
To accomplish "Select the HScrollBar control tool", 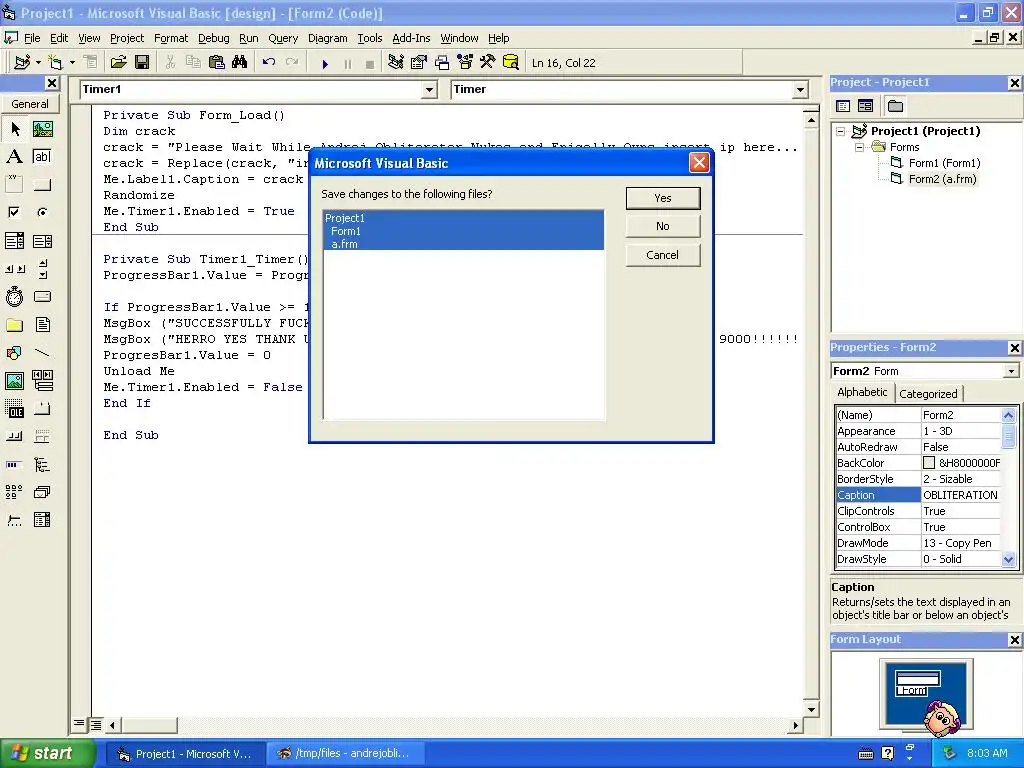I will click(x=14, y=268).
